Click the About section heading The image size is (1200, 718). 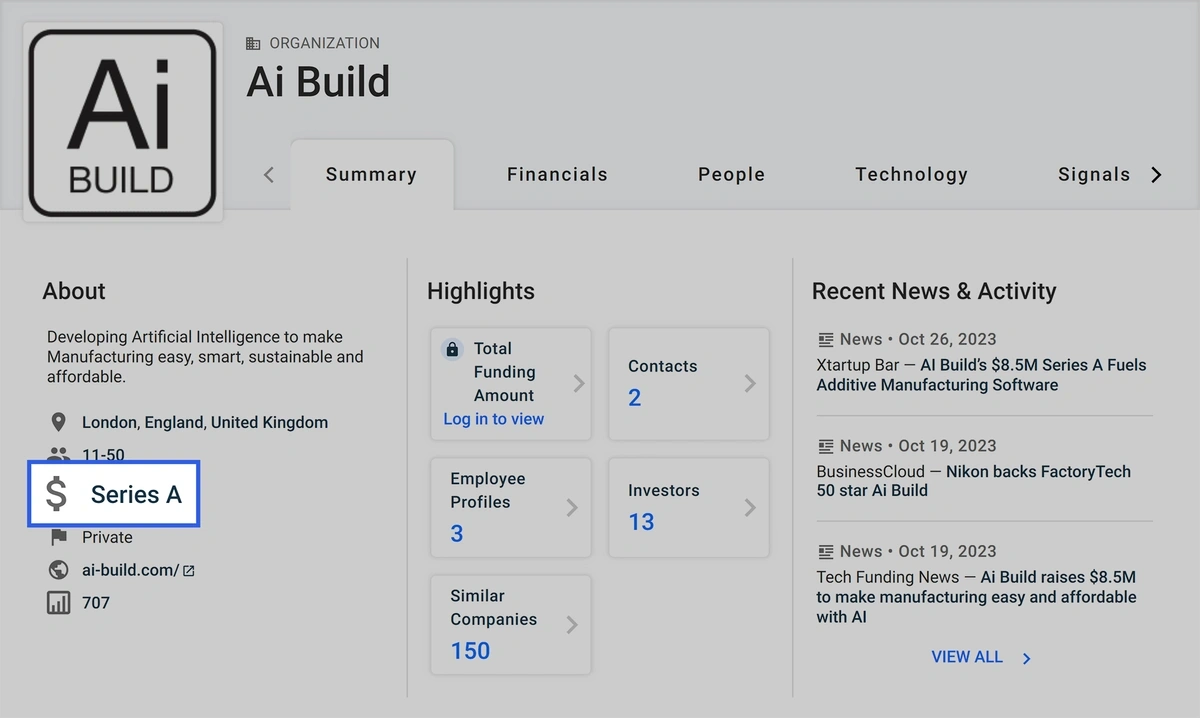pos(74,291)
